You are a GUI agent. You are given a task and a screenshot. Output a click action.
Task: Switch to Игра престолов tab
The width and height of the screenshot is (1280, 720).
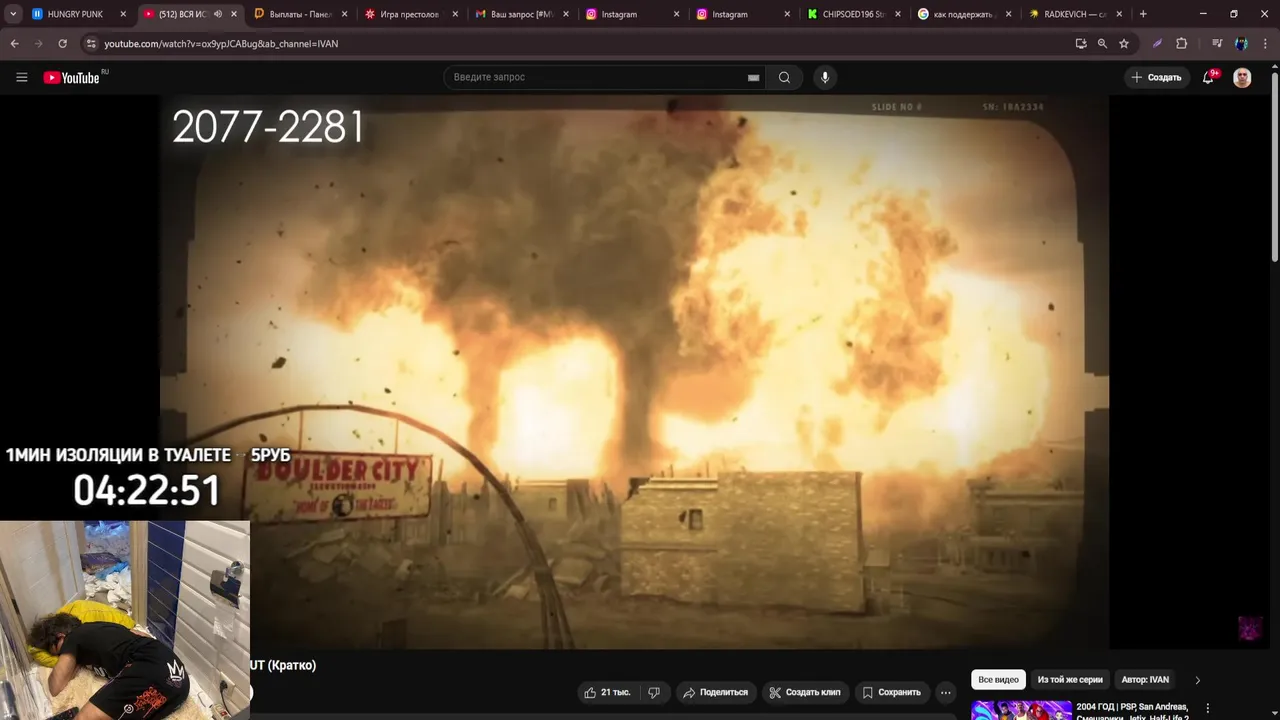(410, 14)
